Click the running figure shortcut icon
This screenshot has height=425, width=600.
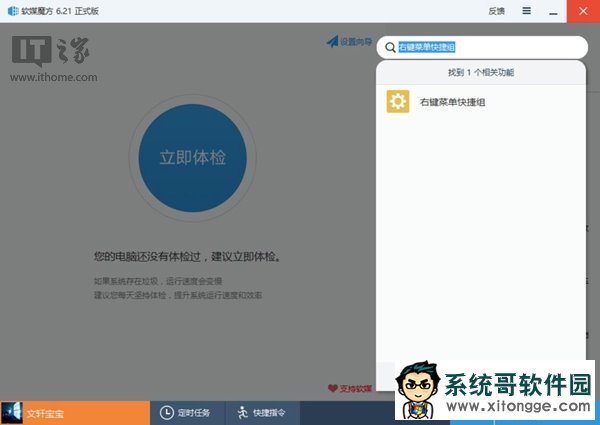coord(241,412)
